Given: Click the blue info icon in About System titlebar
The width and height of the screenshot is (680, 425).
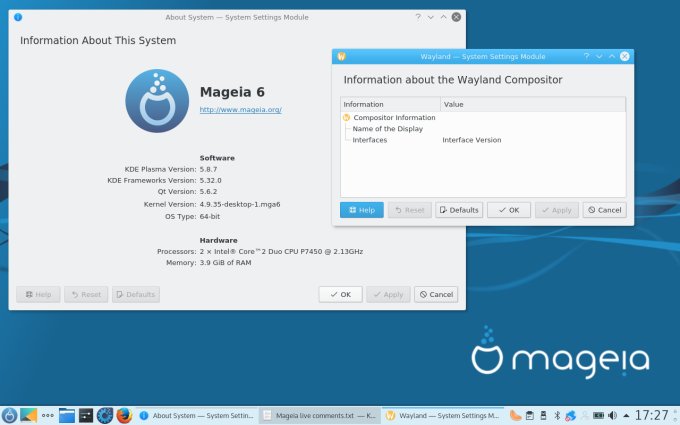Looking at the screenshot, I should pos(18,17).
